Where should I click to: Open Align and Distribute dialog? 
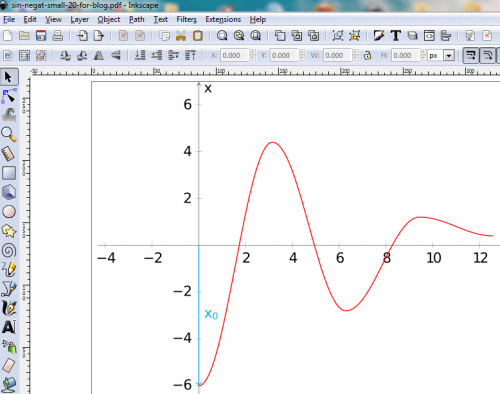tap(446, 36)
